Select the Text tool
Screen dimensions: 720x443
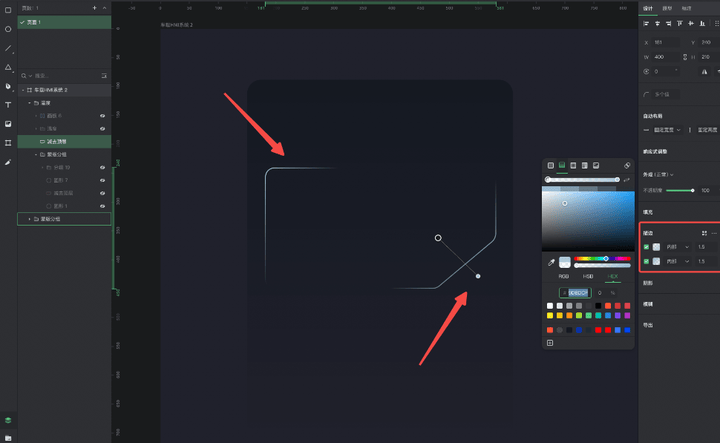coord(8,105)
